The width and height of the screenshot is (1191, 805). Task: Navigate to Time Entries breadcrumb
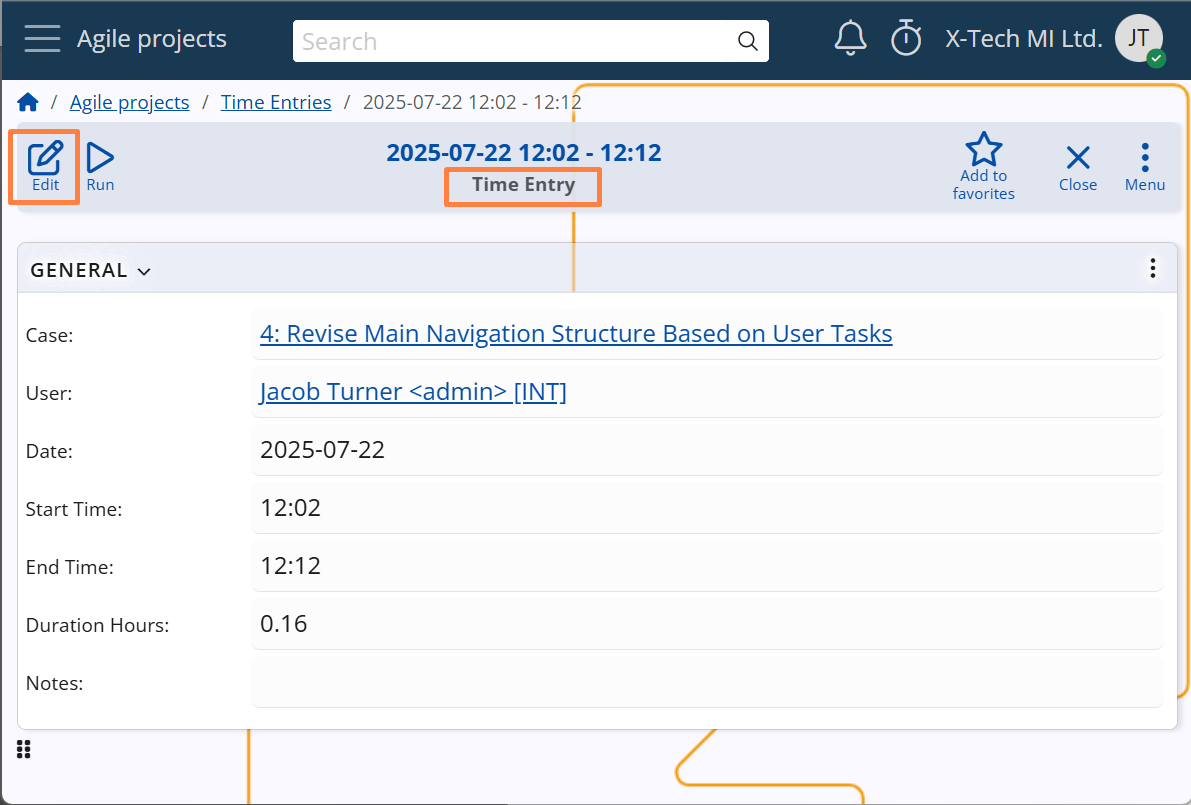[x=276, y=102]
